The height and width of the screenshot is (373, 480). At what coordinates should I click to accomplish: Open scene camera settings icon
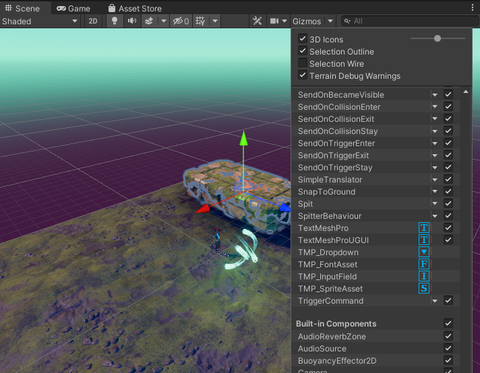(x=274, y=21)
